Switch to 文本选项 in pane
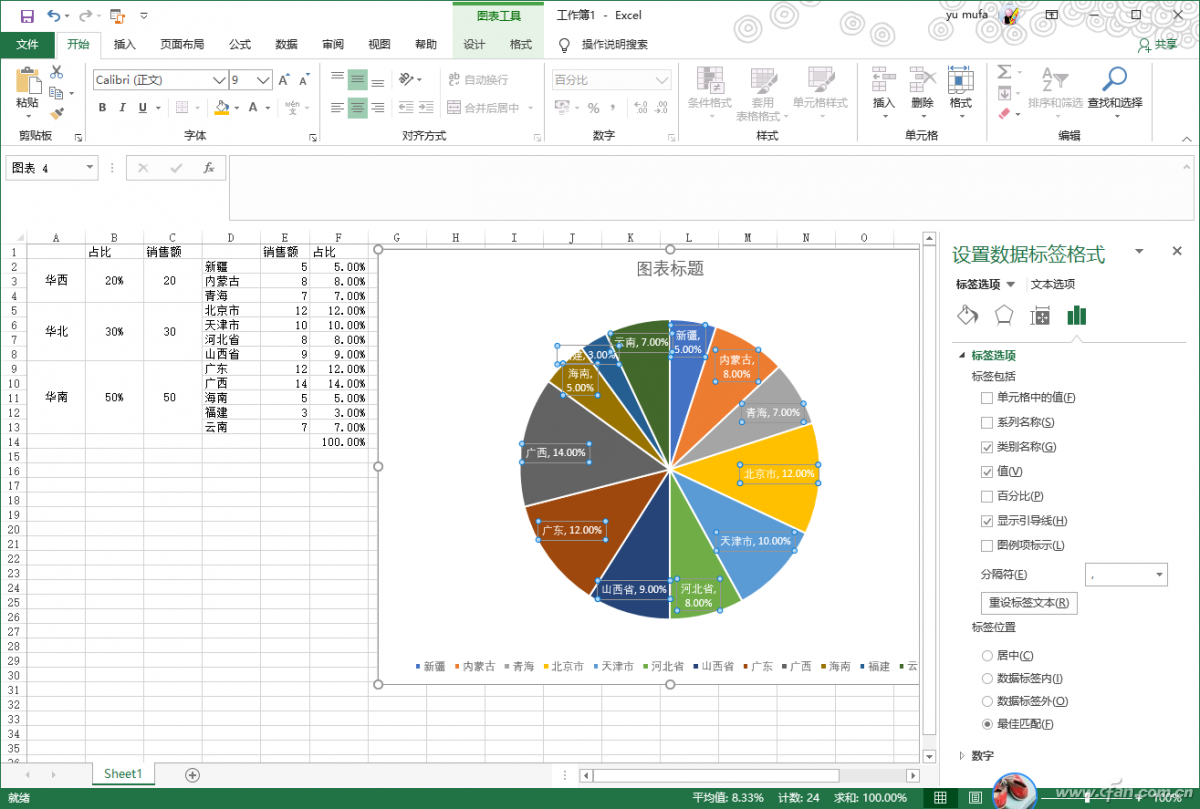This screenshot has width=1200, height=809. click(1053, 285)
